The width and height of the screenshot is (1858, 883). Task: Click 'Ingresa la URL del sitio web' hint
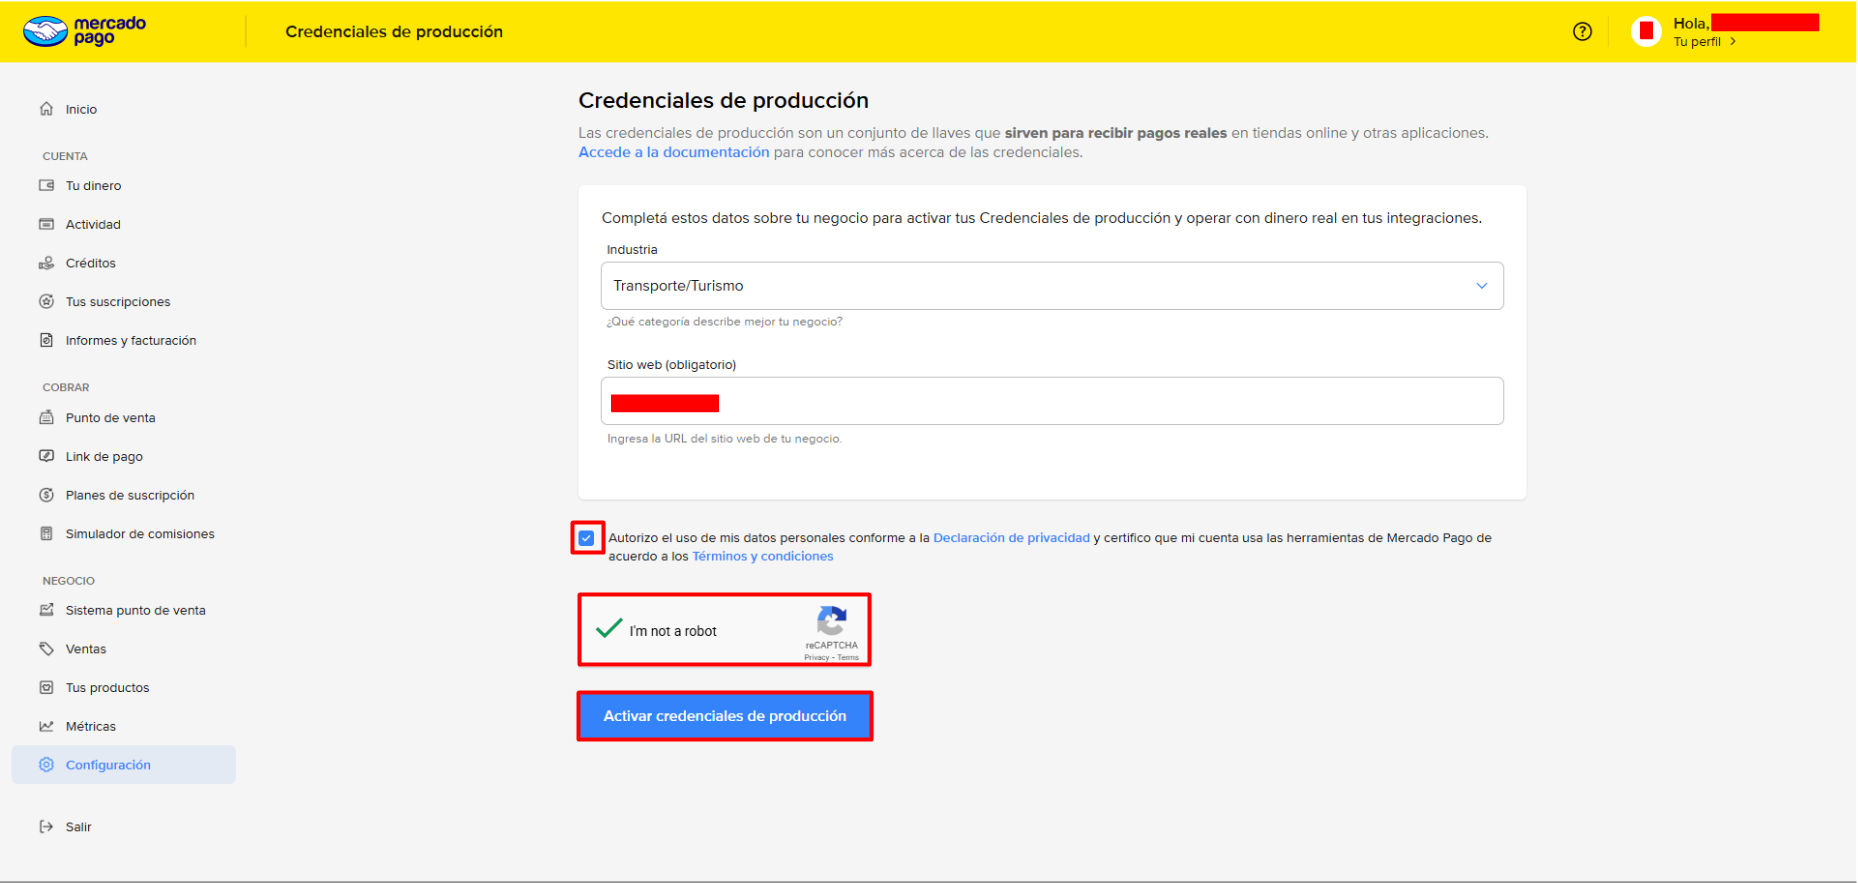[x=725, y=439]
